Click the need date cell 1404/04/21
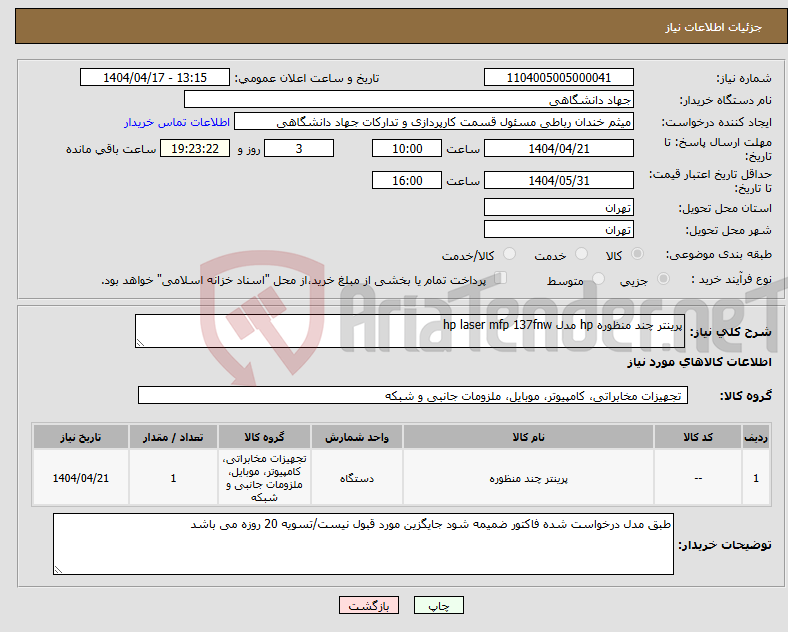Screen dimensions: 788x632 click(x=81, y=478)
